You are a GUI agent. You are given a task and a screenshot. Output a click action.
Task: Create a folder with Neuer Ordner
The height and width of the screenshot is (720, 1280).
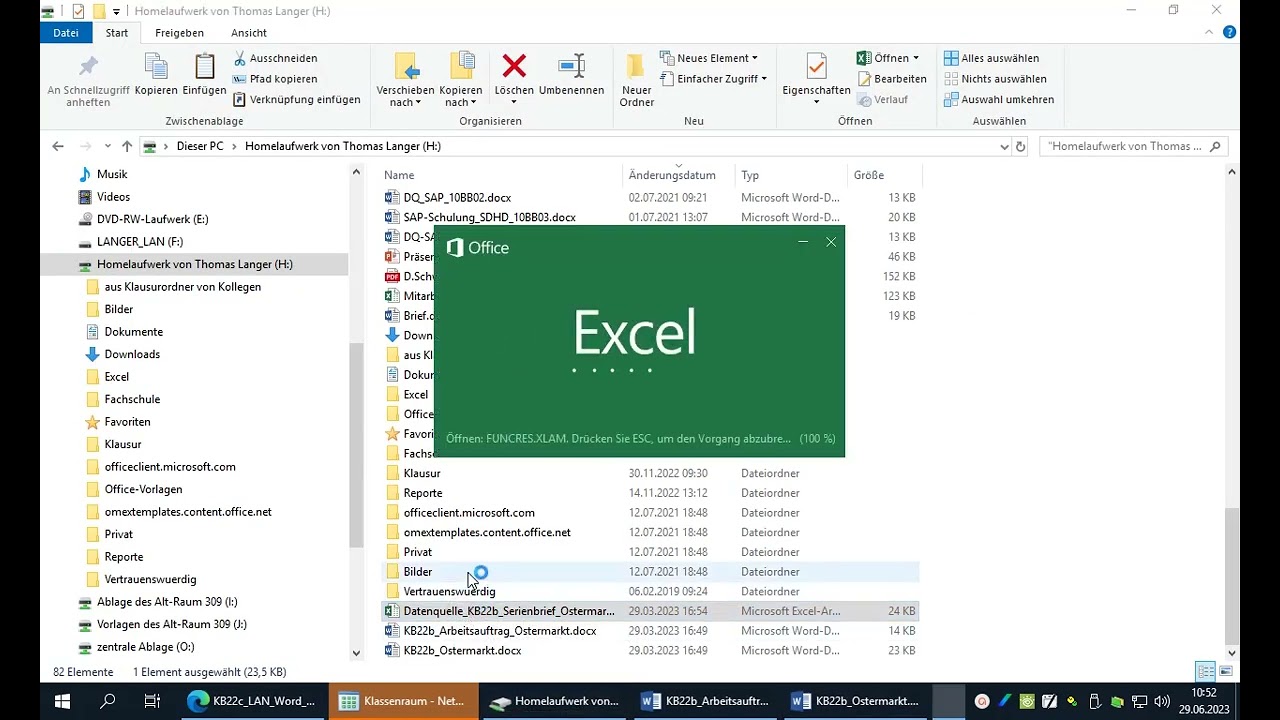[x=636, y=81]
